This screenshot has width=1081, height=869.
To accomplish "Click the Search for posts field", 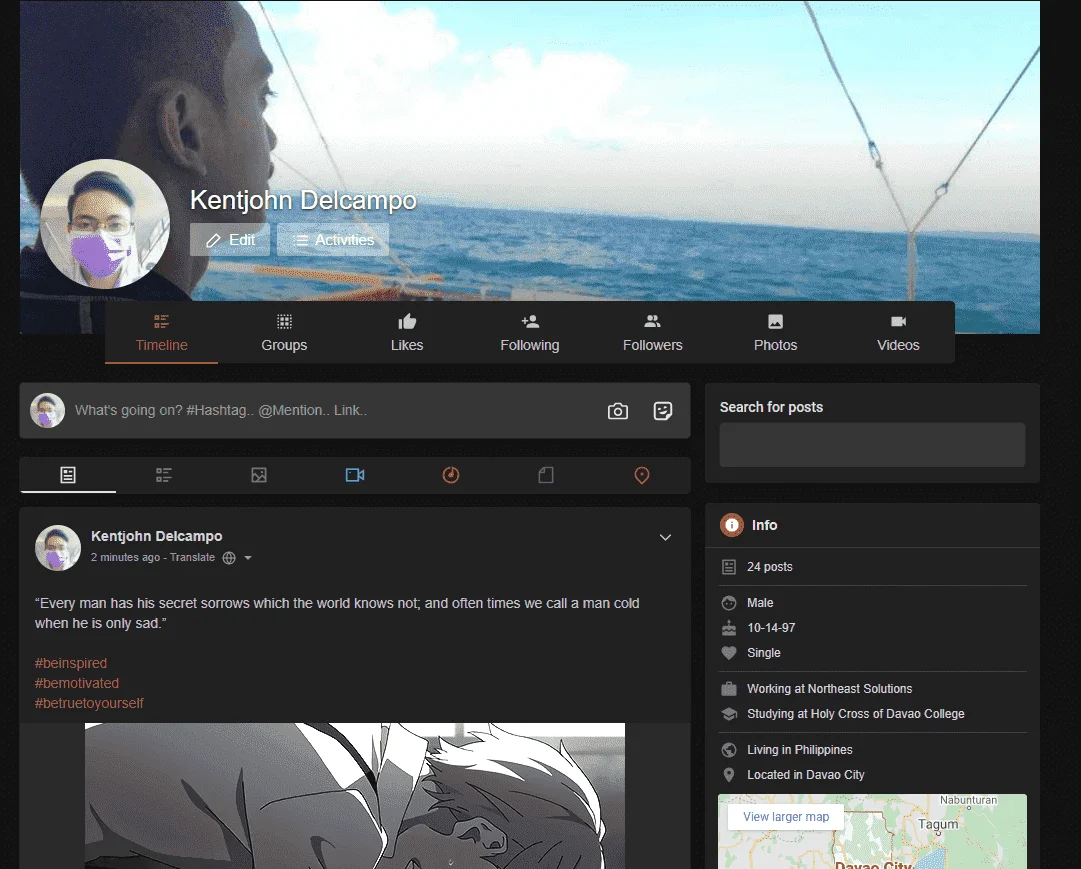I will click(x=872, y=445).
